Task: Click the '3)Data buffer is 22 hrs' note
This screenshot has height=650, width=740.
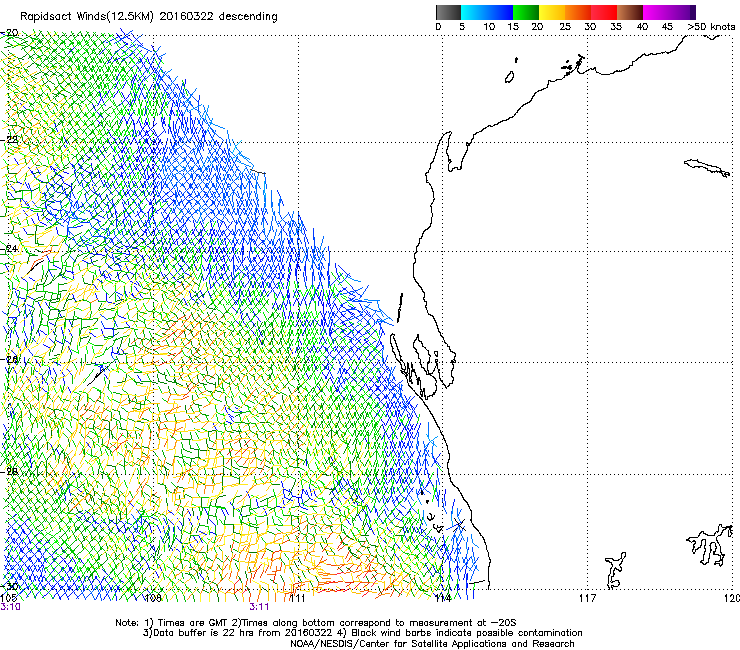Action: coord(362,633)
